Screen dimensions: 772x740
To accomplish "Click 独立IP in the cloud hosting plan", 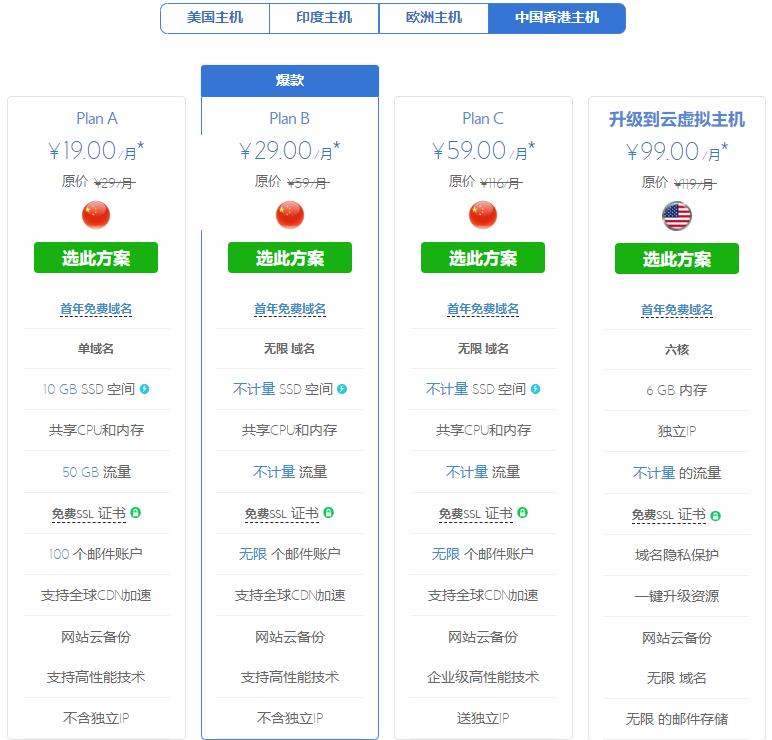I will [677, 431].
